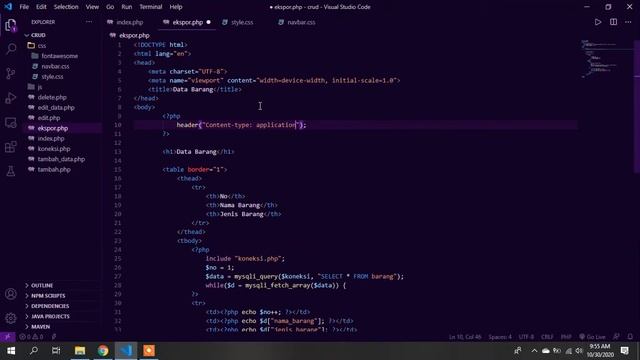Open Source Control view icon
The image size is (640, 360).
(x=11, y=73)
